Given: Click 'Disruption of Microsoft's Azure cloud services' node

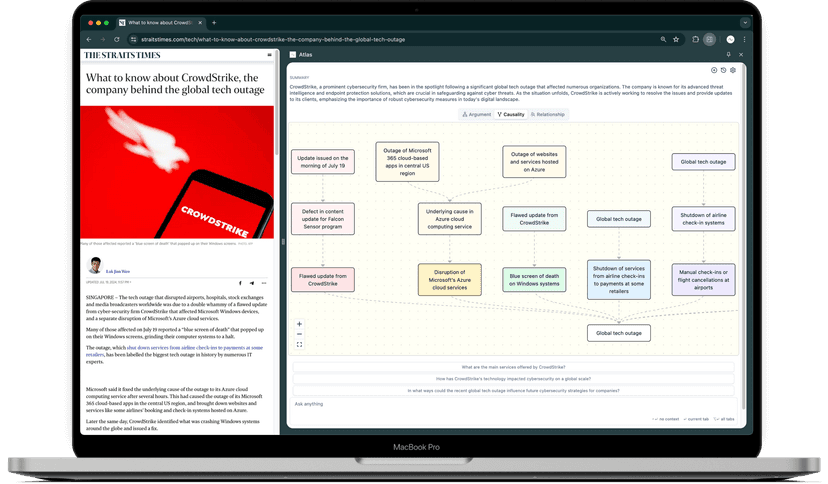Looking at the screenshot, I should [x=449, y=280].
